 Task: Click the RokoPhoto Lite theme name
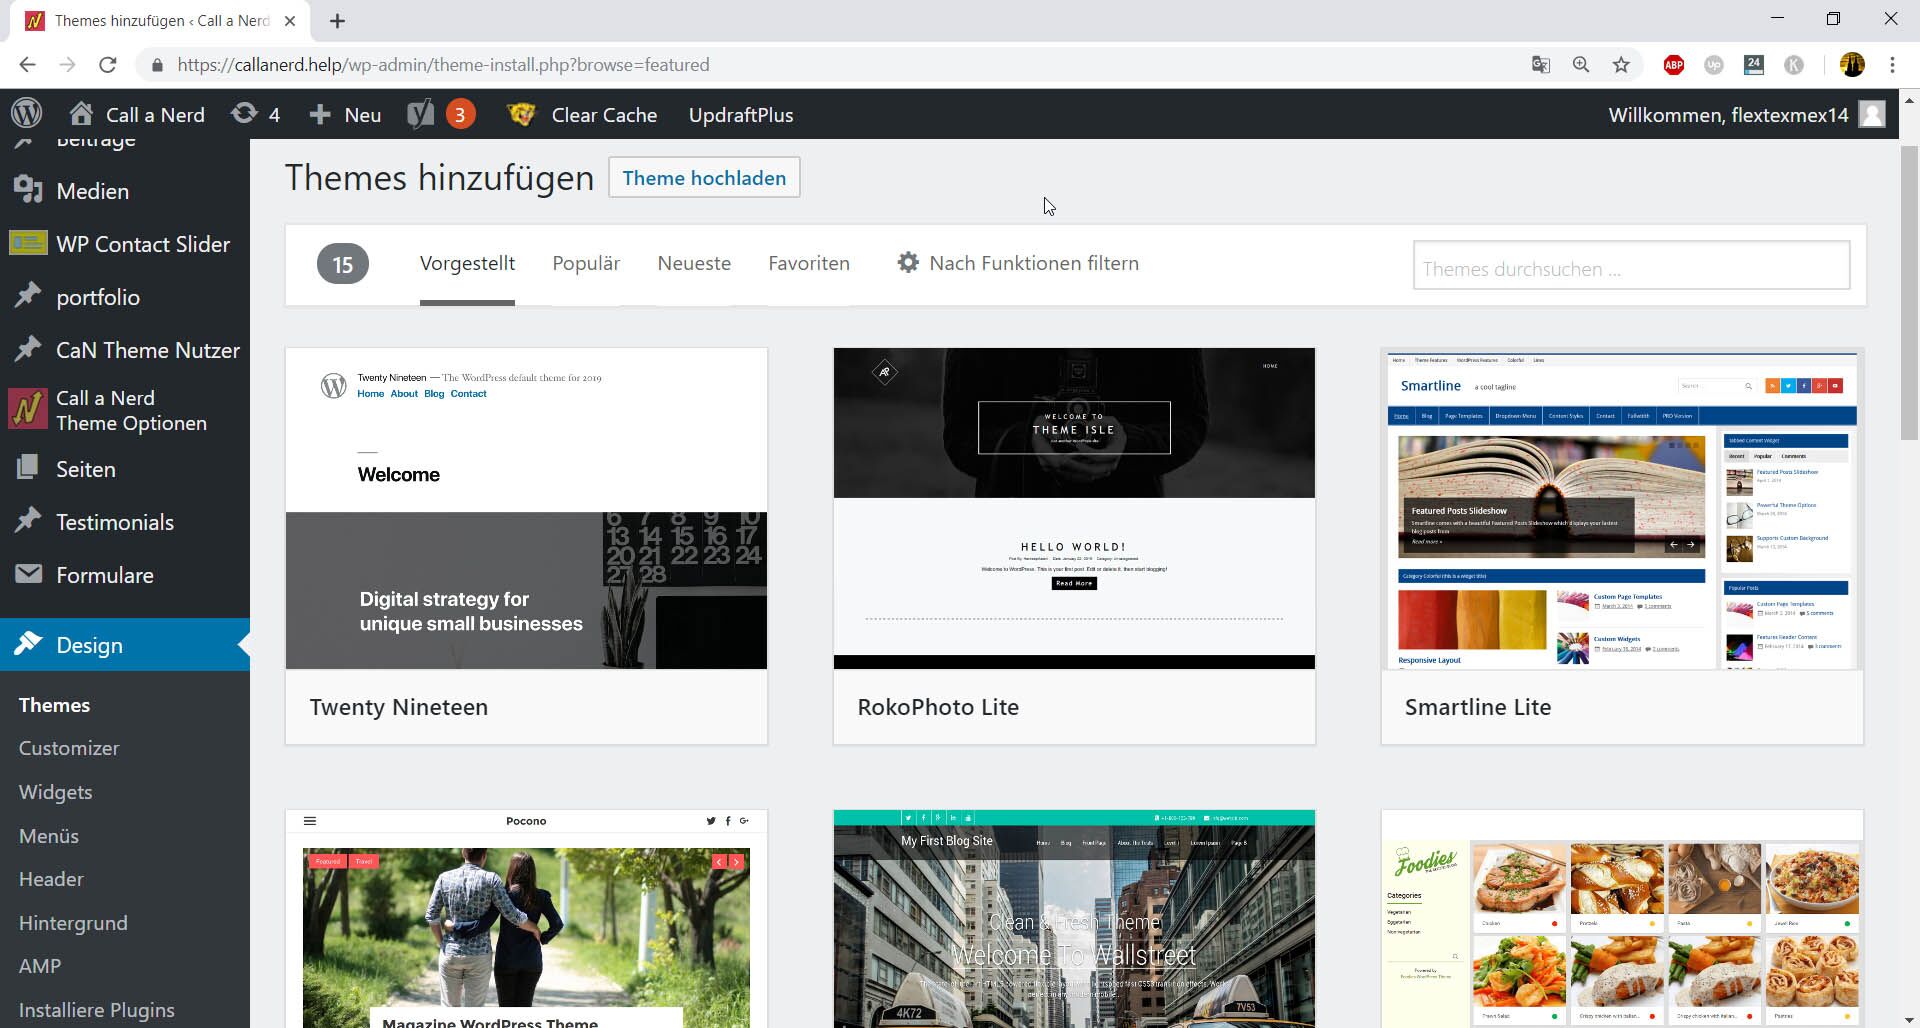click(938, 707)
